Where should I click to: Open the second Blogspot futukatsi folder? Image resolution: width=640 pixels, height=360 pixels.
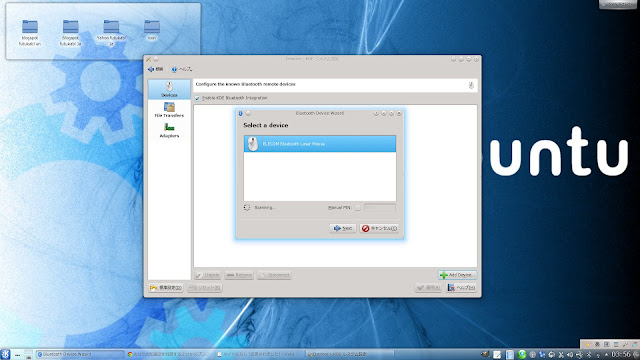(71, 33)
